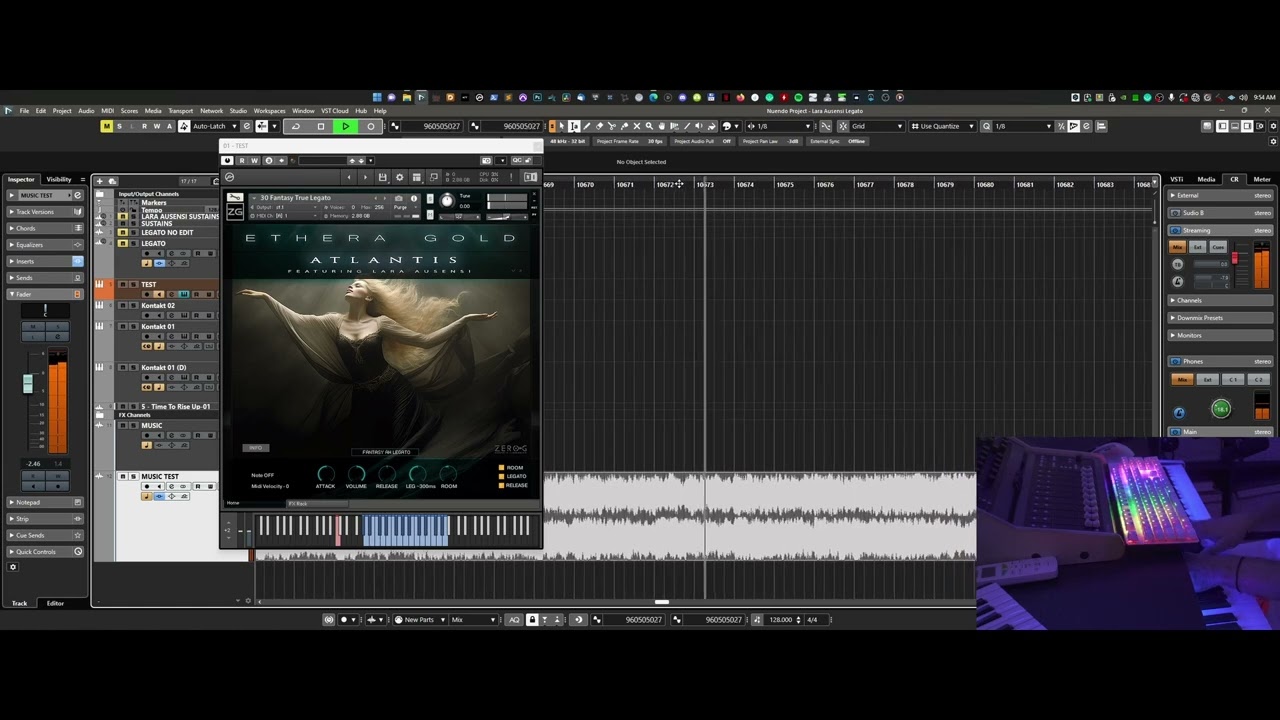Click the transport Record button
The width and height of the screenshot is (1280, 720).
(370, 126)
